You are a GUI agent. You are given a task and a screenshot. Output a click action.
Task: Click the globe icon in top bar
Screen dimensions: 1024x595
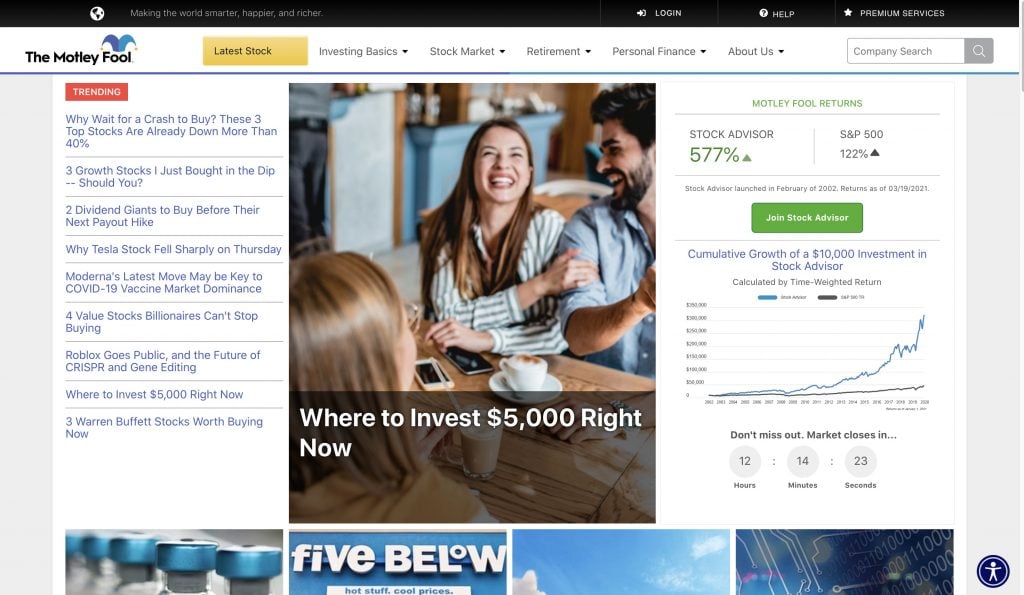tap(97, 13)
